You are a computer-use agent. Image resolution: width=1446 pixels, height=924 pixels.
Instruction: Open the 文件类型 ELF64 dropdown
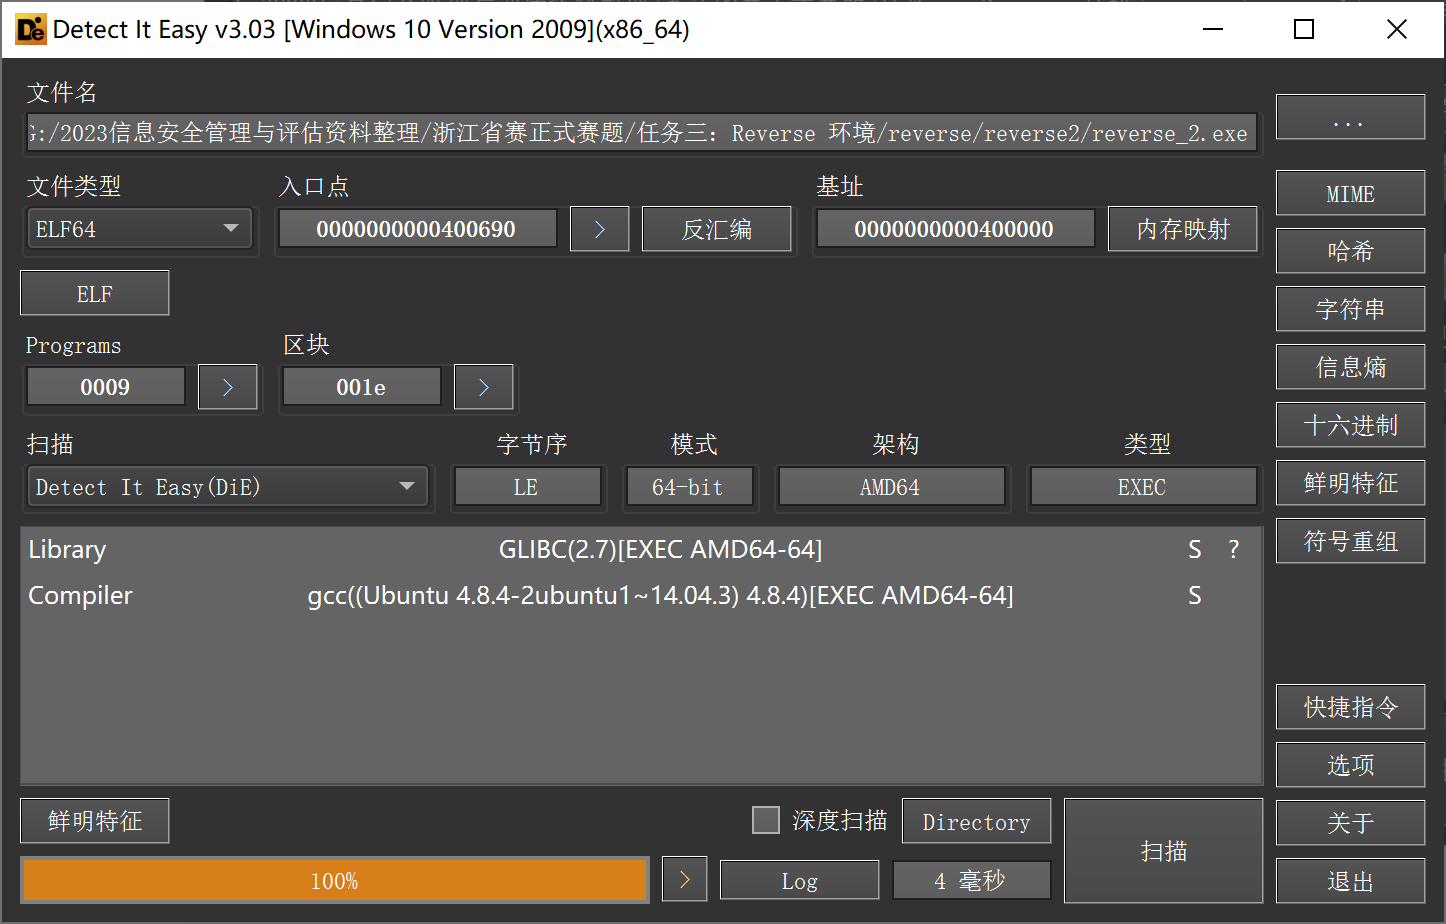click(x=138, y=228)
